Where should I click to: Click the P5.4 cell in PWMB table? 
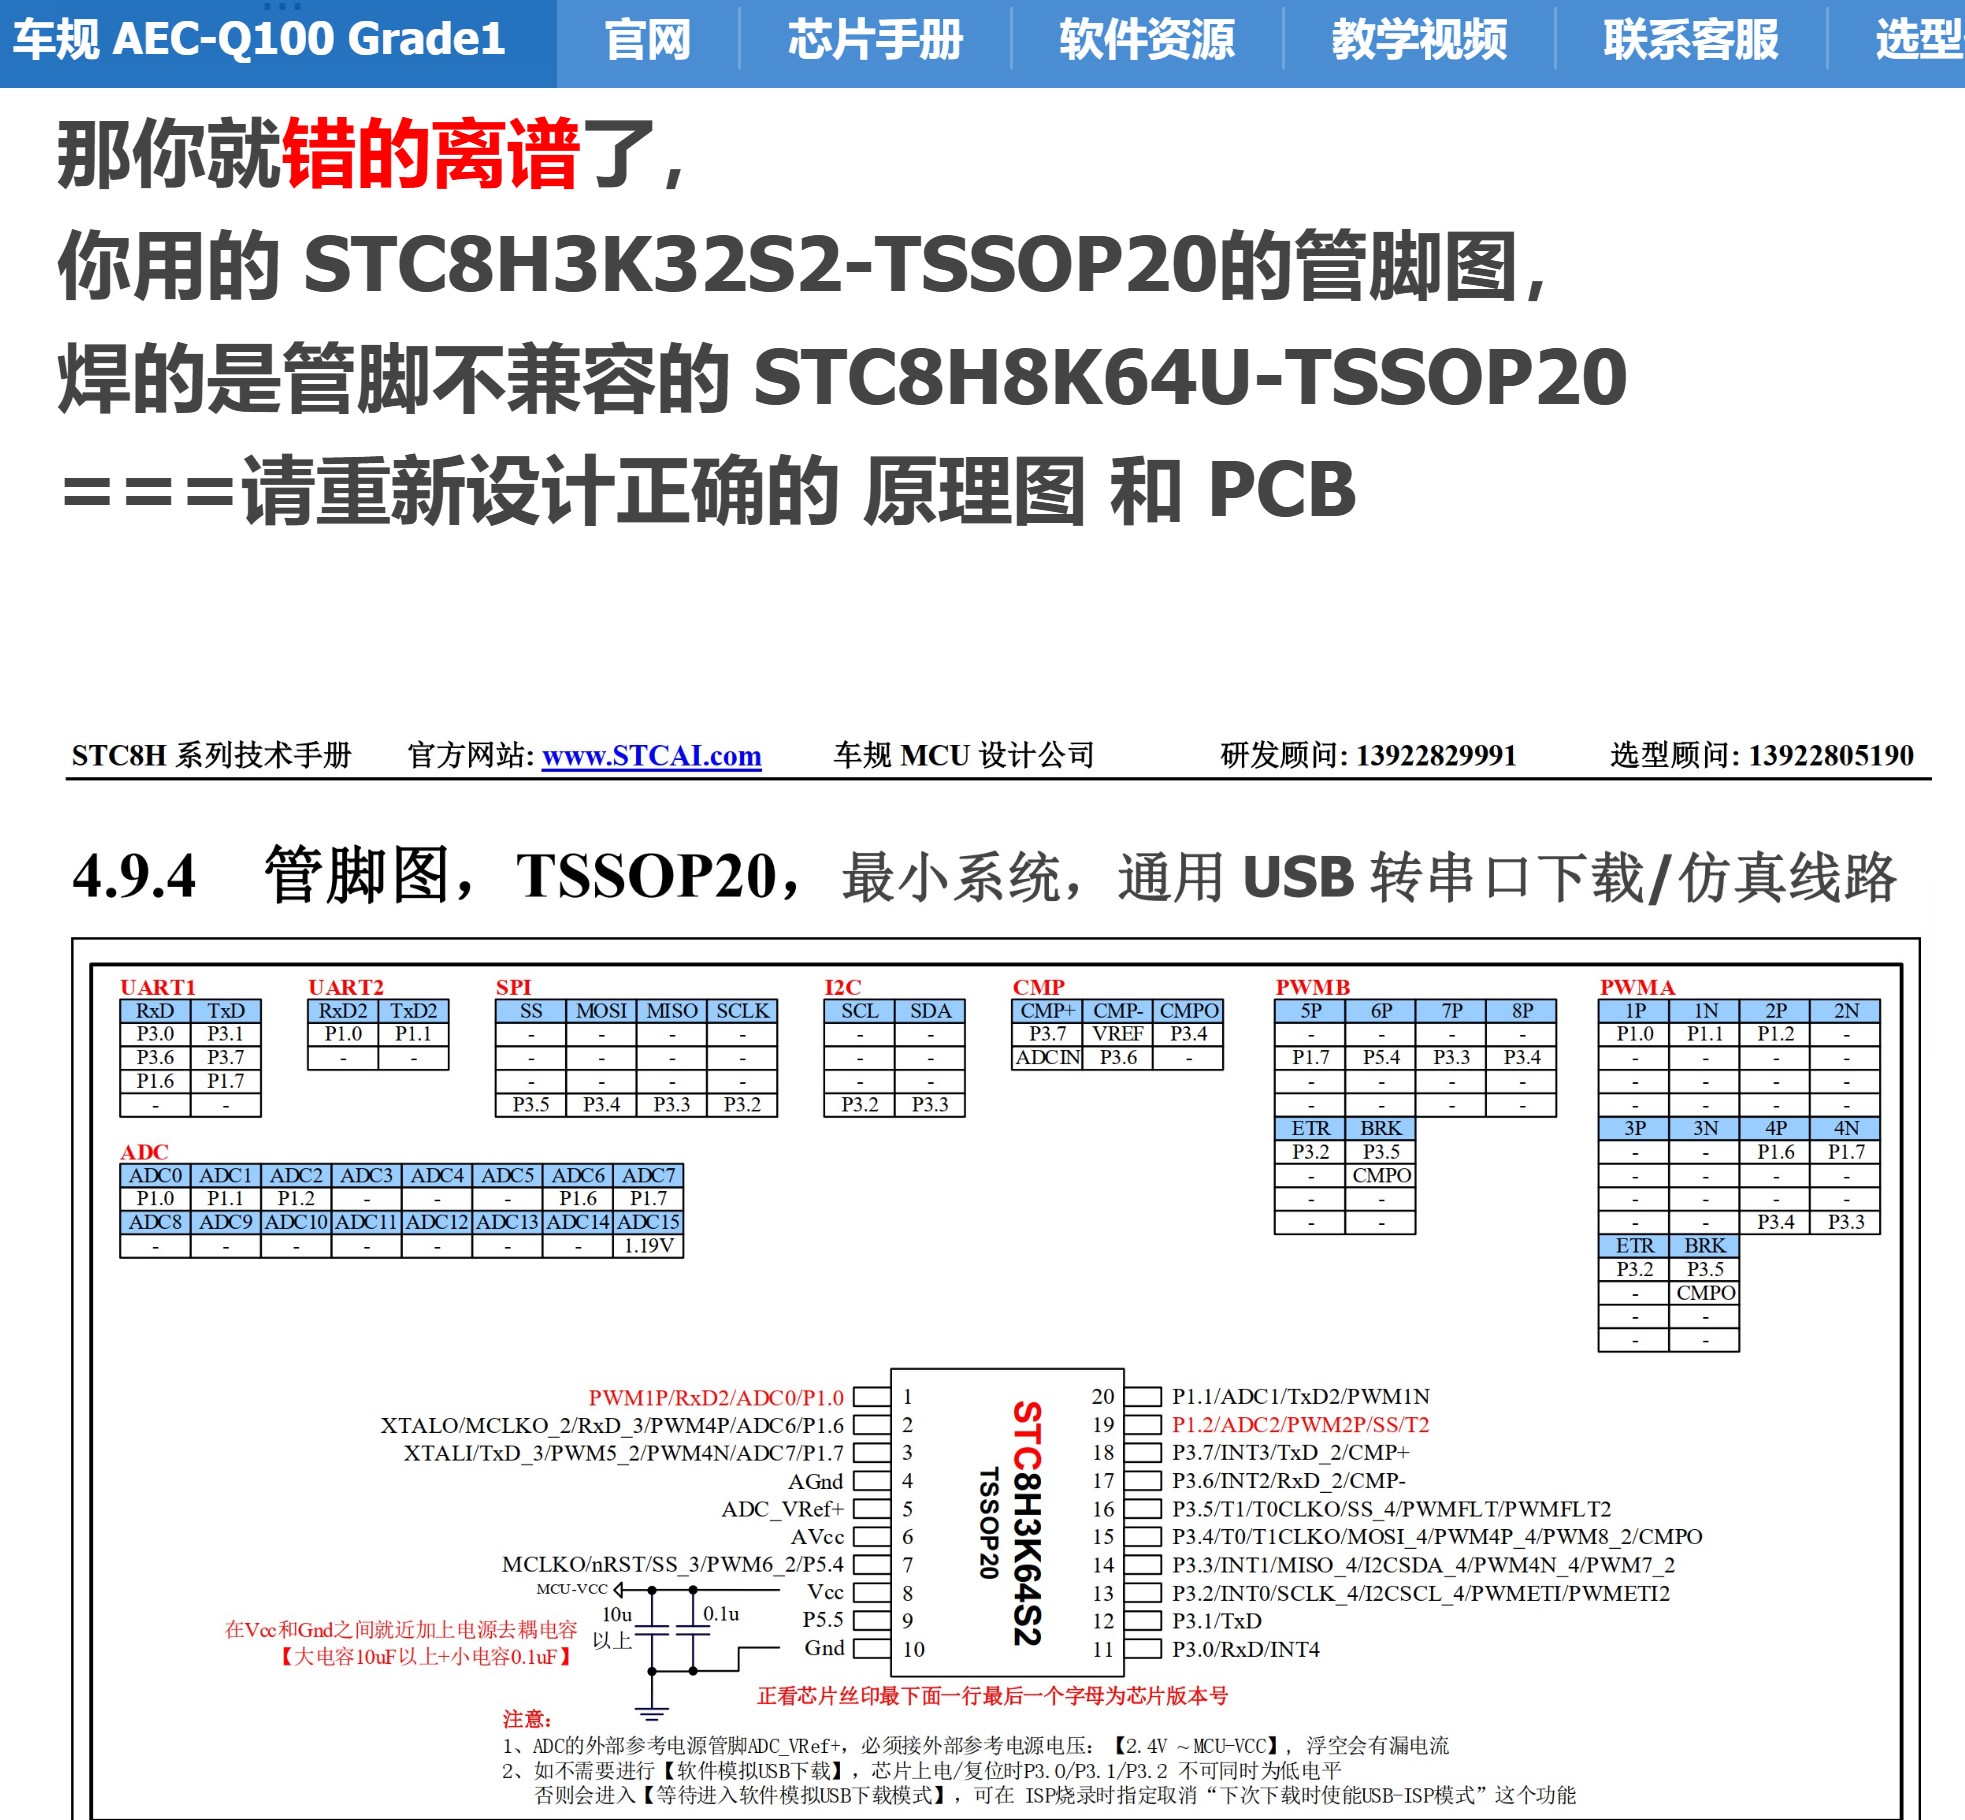(x=1381, y=1058)
